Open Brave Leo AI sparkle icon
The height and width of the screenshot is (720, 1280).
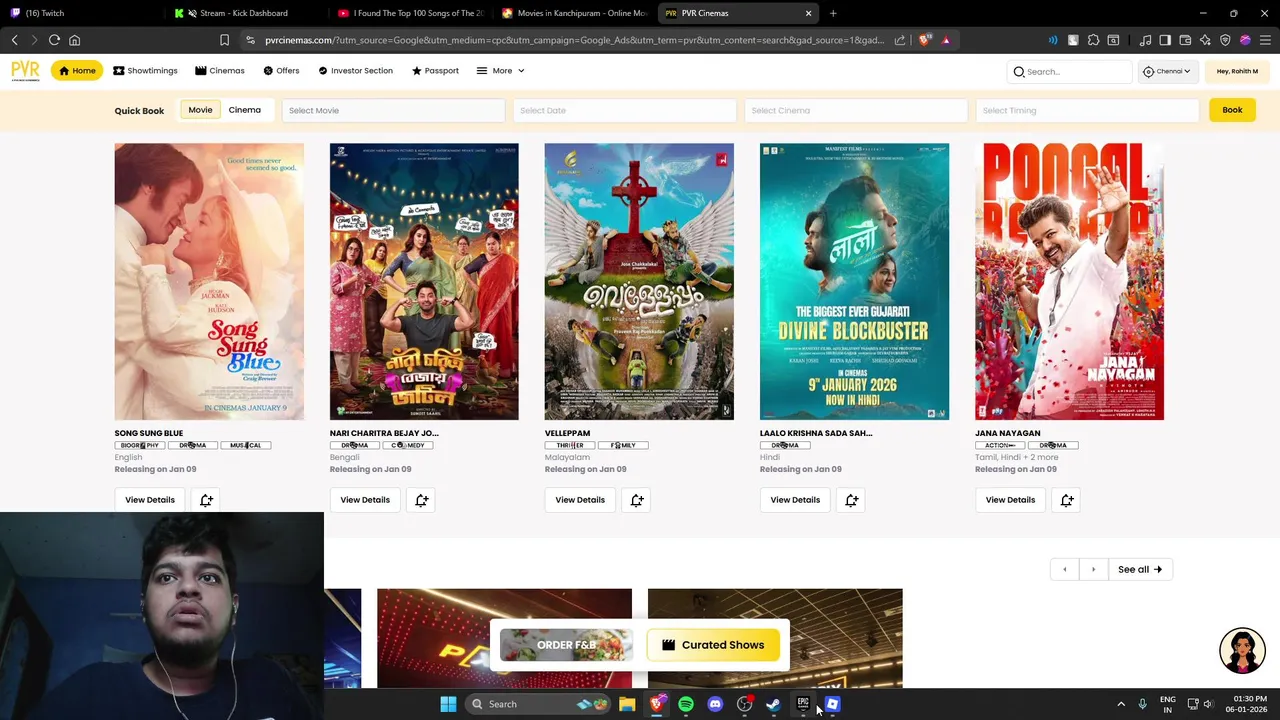click(x=1205, y=40)
